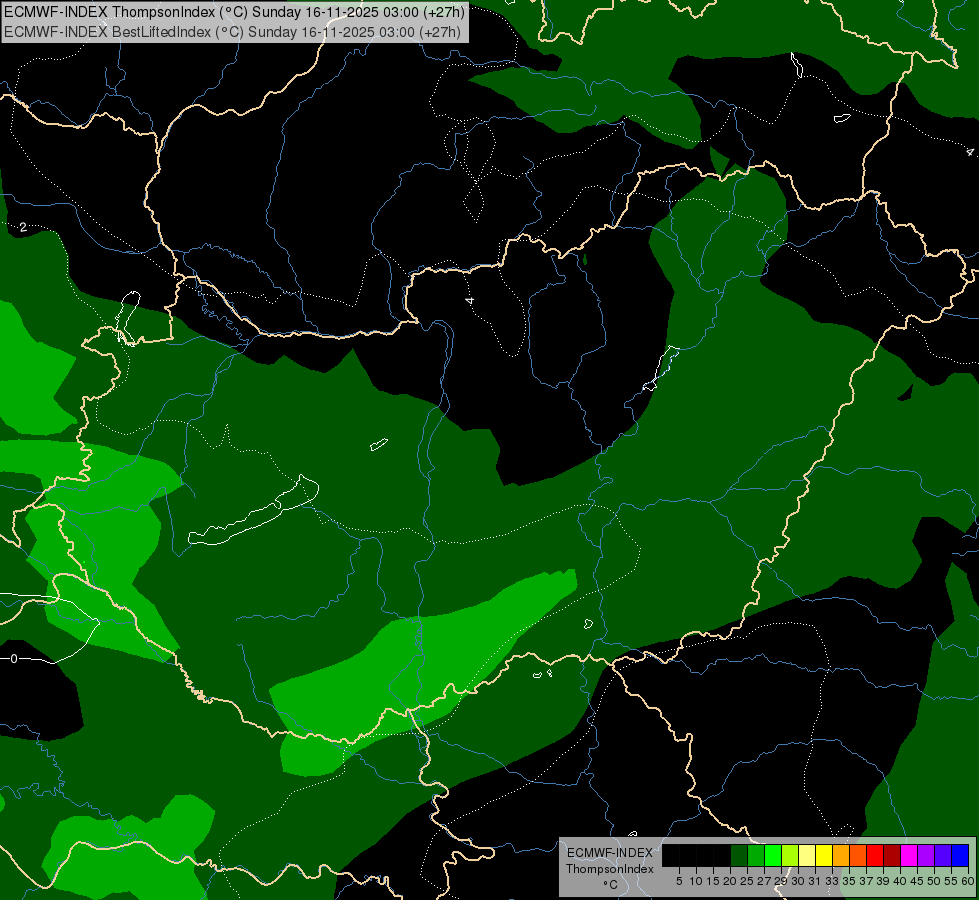This screenshot has height=900, width=979.
Task: Click the BestLiftedIndex title line at top
Action: (x=232, y=31)
